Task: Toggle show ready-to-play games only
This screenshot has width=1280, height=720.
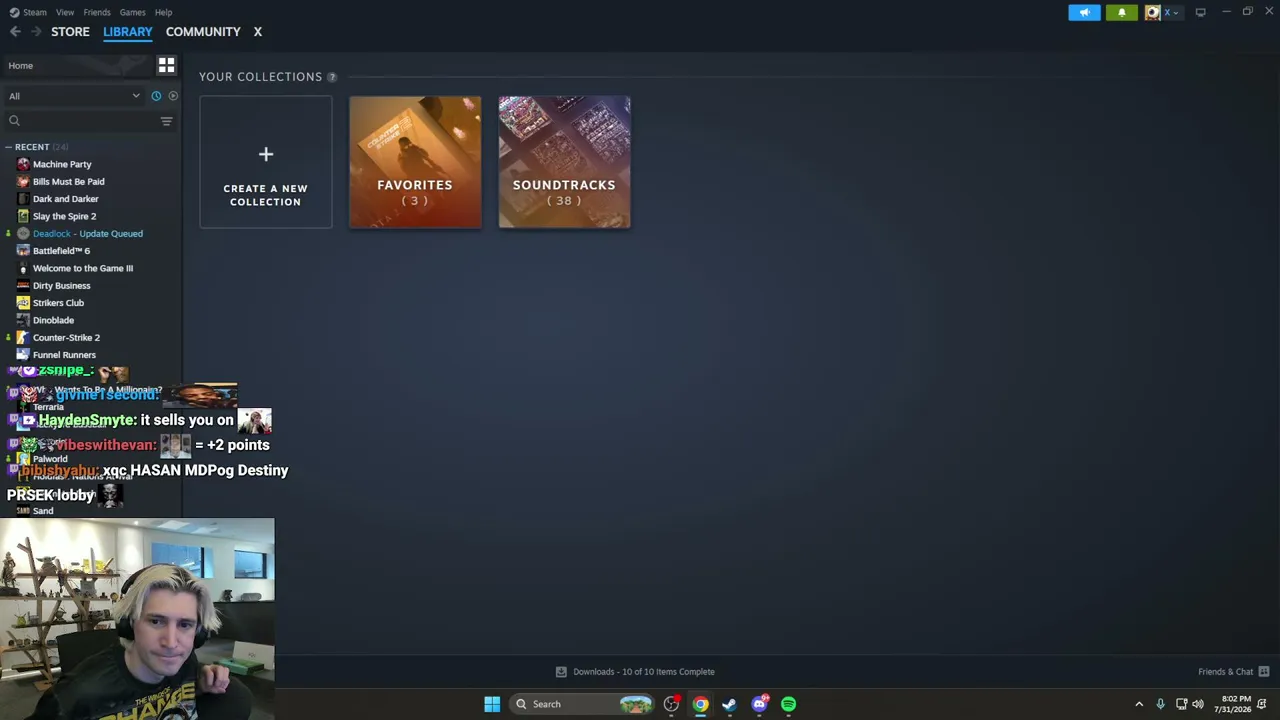Action: [x=173, y=96]
